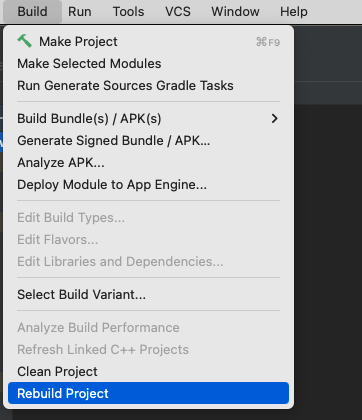Open Select Build Variant... dialog

click(148, 295)
